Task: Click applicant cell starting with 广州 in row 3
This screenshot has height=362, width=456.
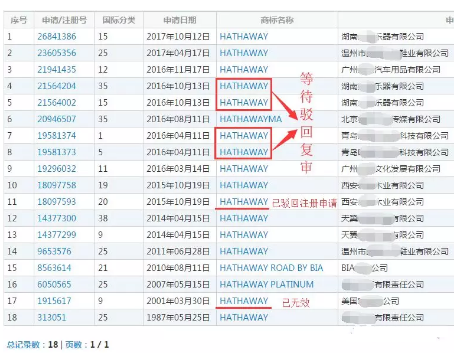Action: pos(391,69)
